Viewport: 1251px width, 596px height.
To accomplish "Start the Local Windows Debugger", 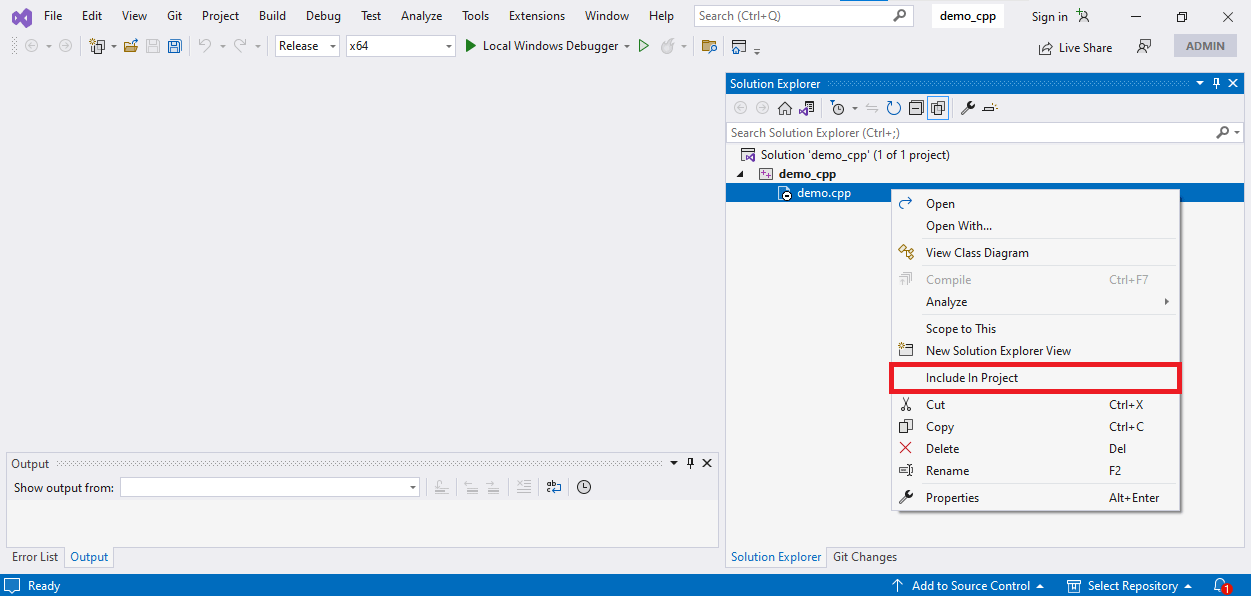I will (x=541, y=46).
